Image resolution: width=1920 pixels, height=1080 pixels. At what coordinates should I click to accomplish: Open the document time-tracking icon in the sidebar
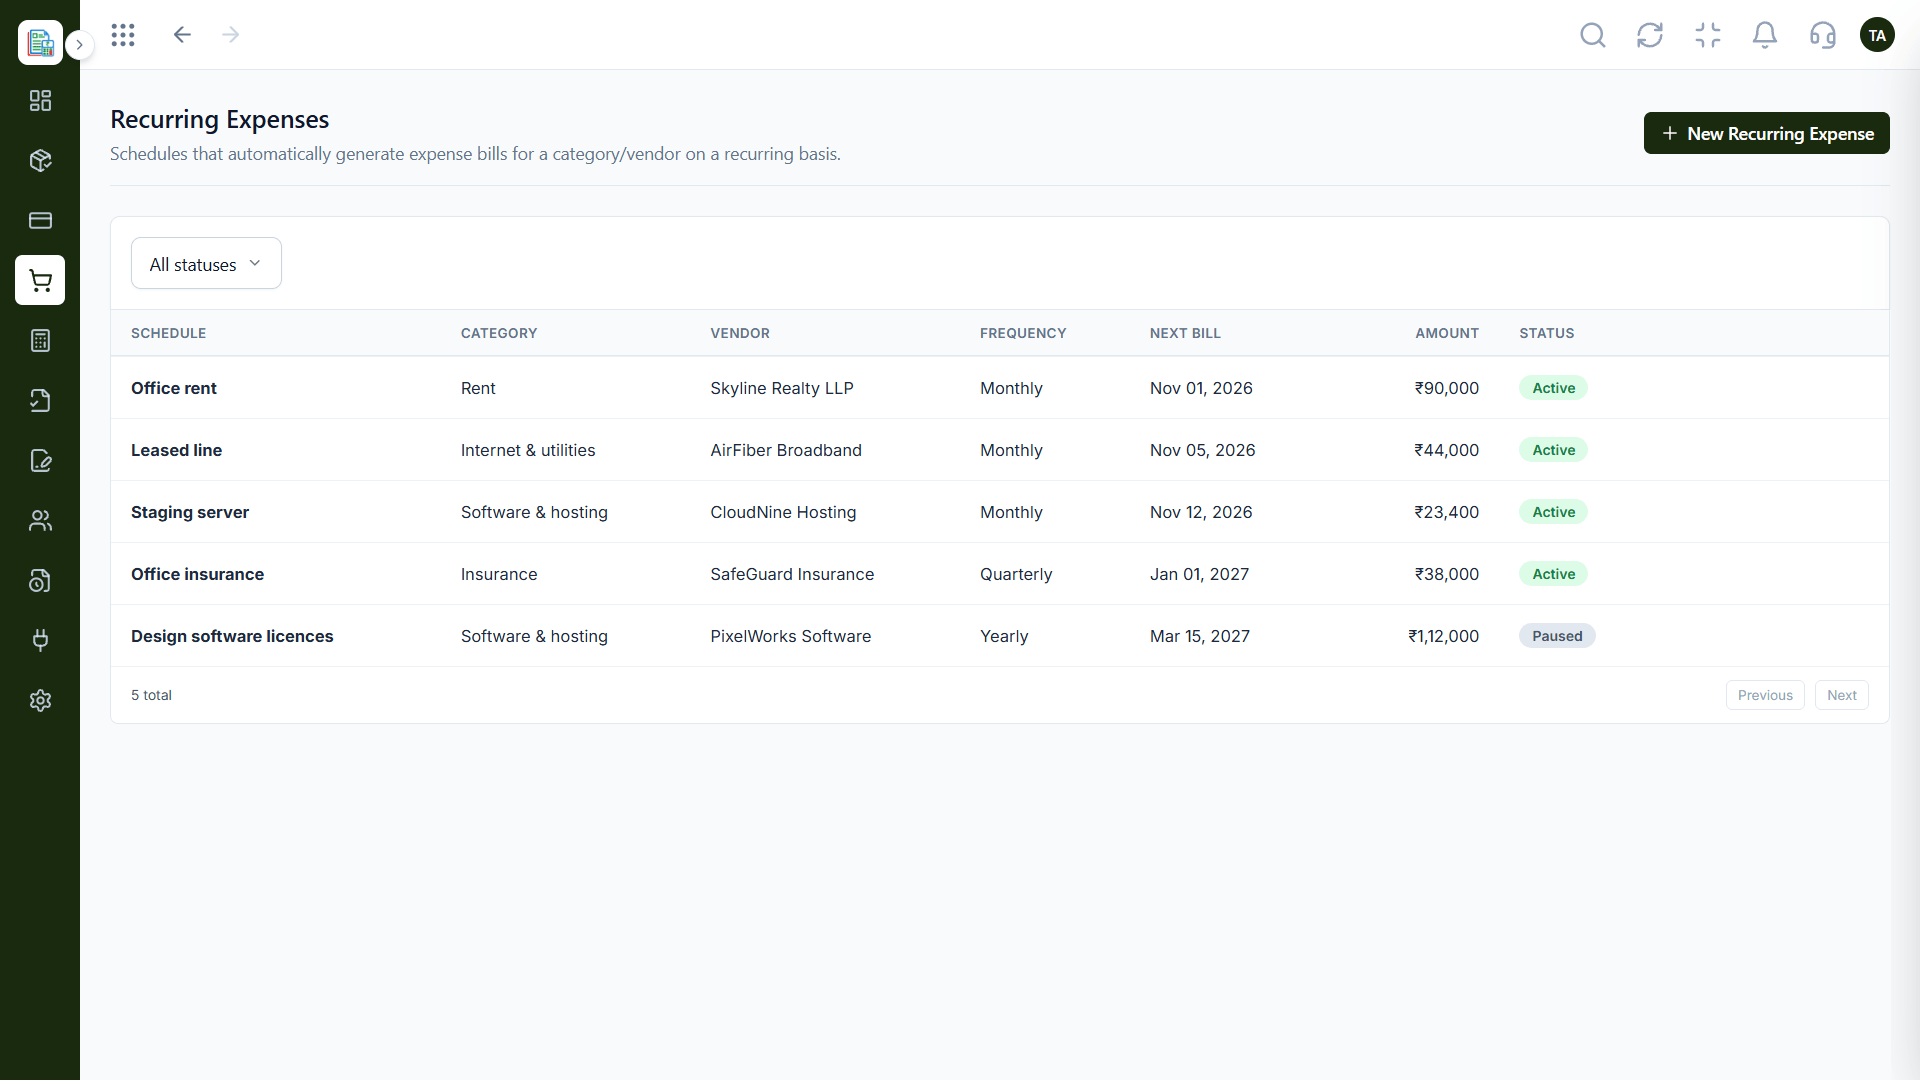click(x=40, y=580)
